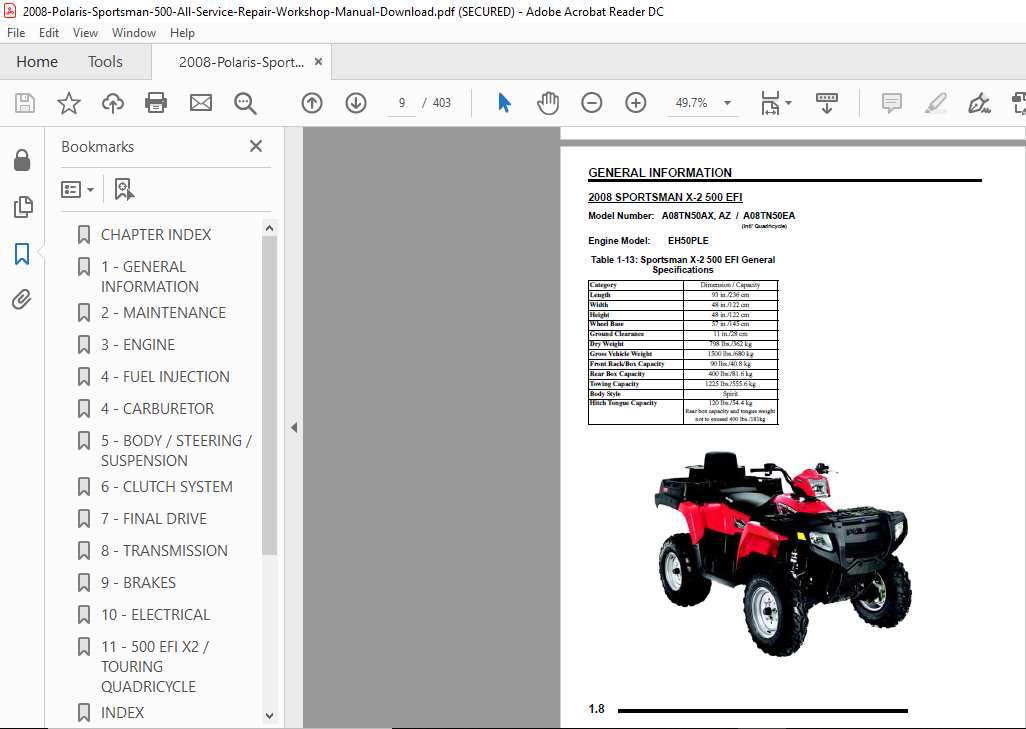
Task: Click the read mode keyboard-arrow icon
Action: click(x=827, y=103)
